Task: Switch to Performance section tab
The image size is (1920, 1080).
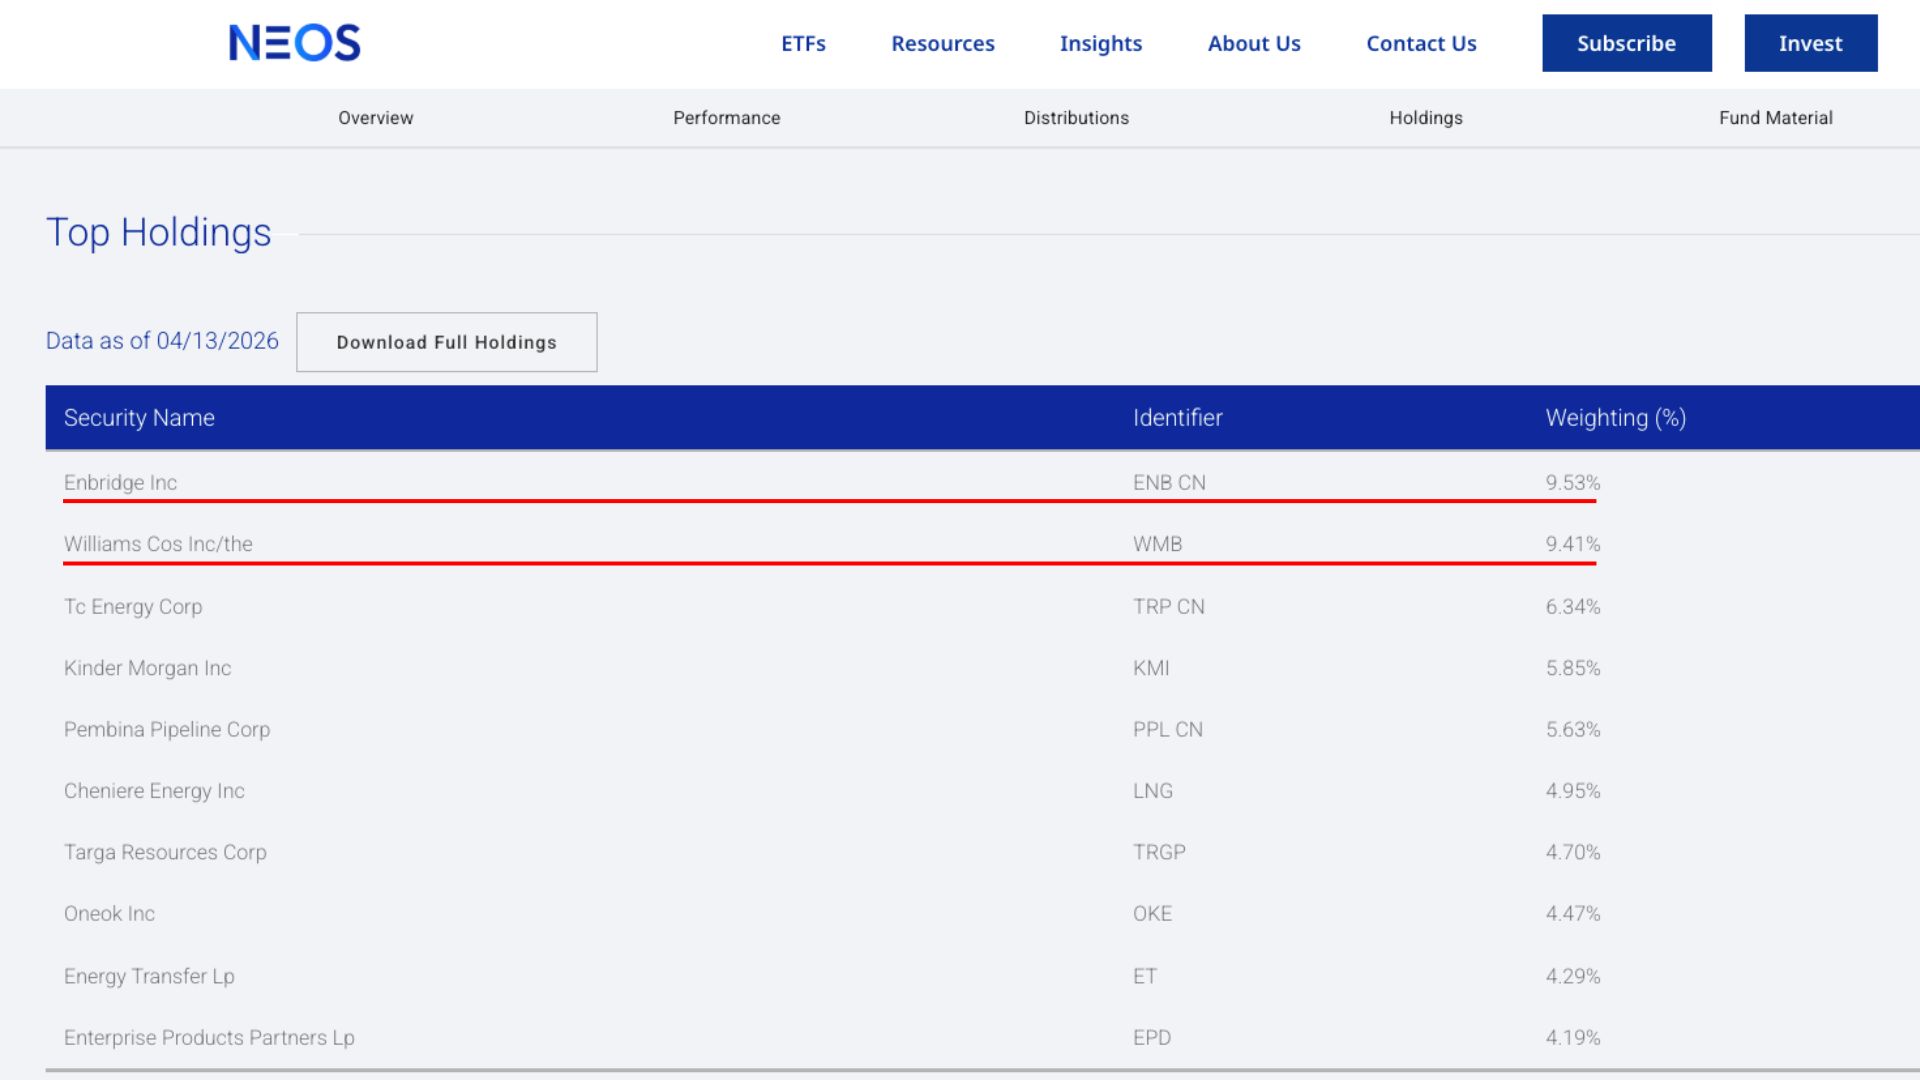Action: (726, 118)
